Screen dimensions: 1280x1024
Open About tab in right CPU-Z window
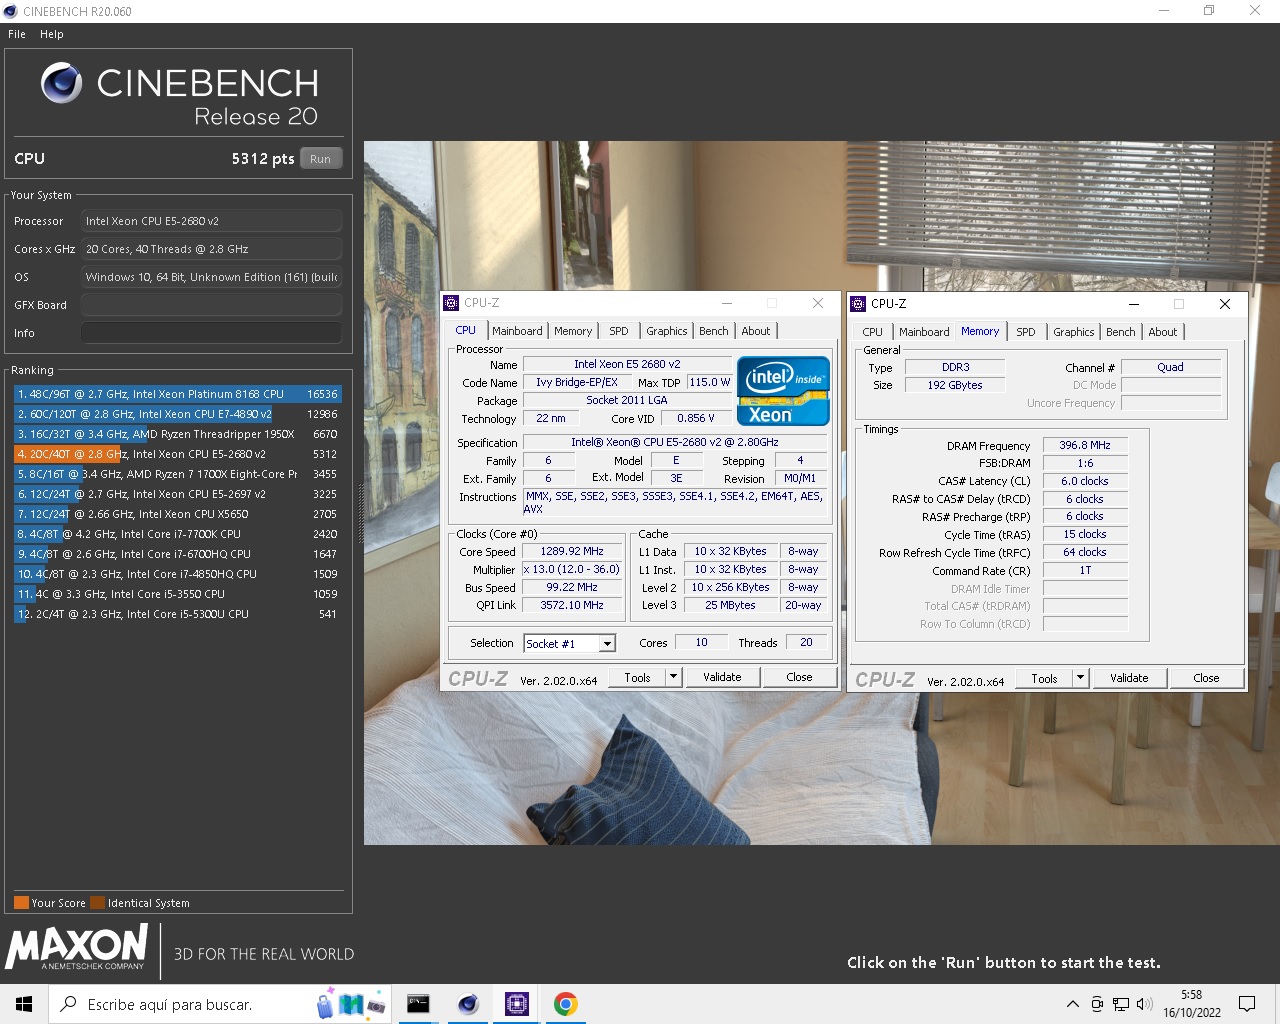[1163, 332]
